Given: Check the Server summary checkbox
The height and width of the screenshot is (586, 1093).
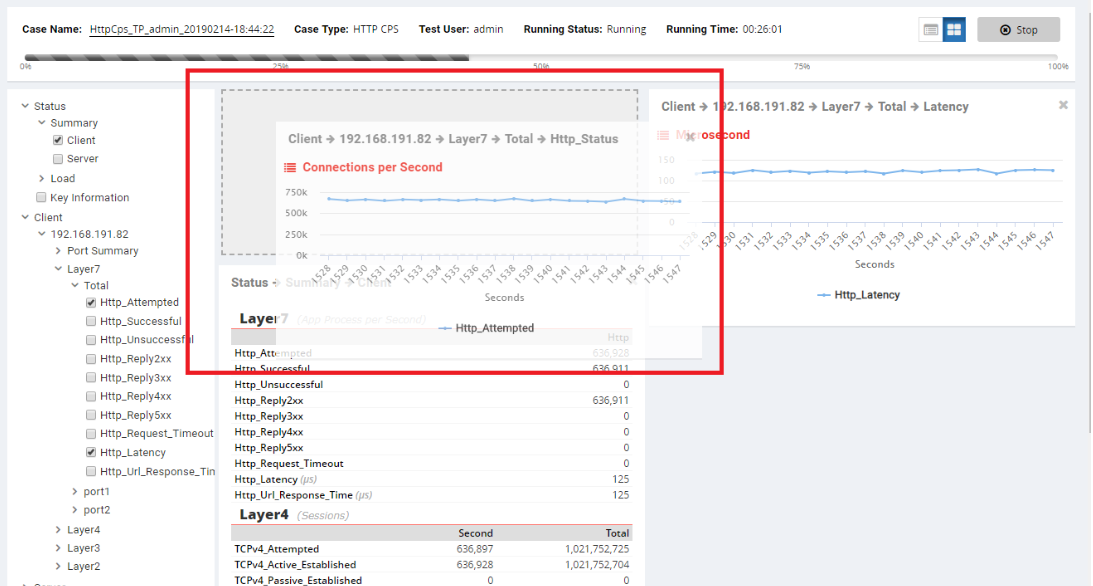Looking at the screenshot, I should pos(58,159).
